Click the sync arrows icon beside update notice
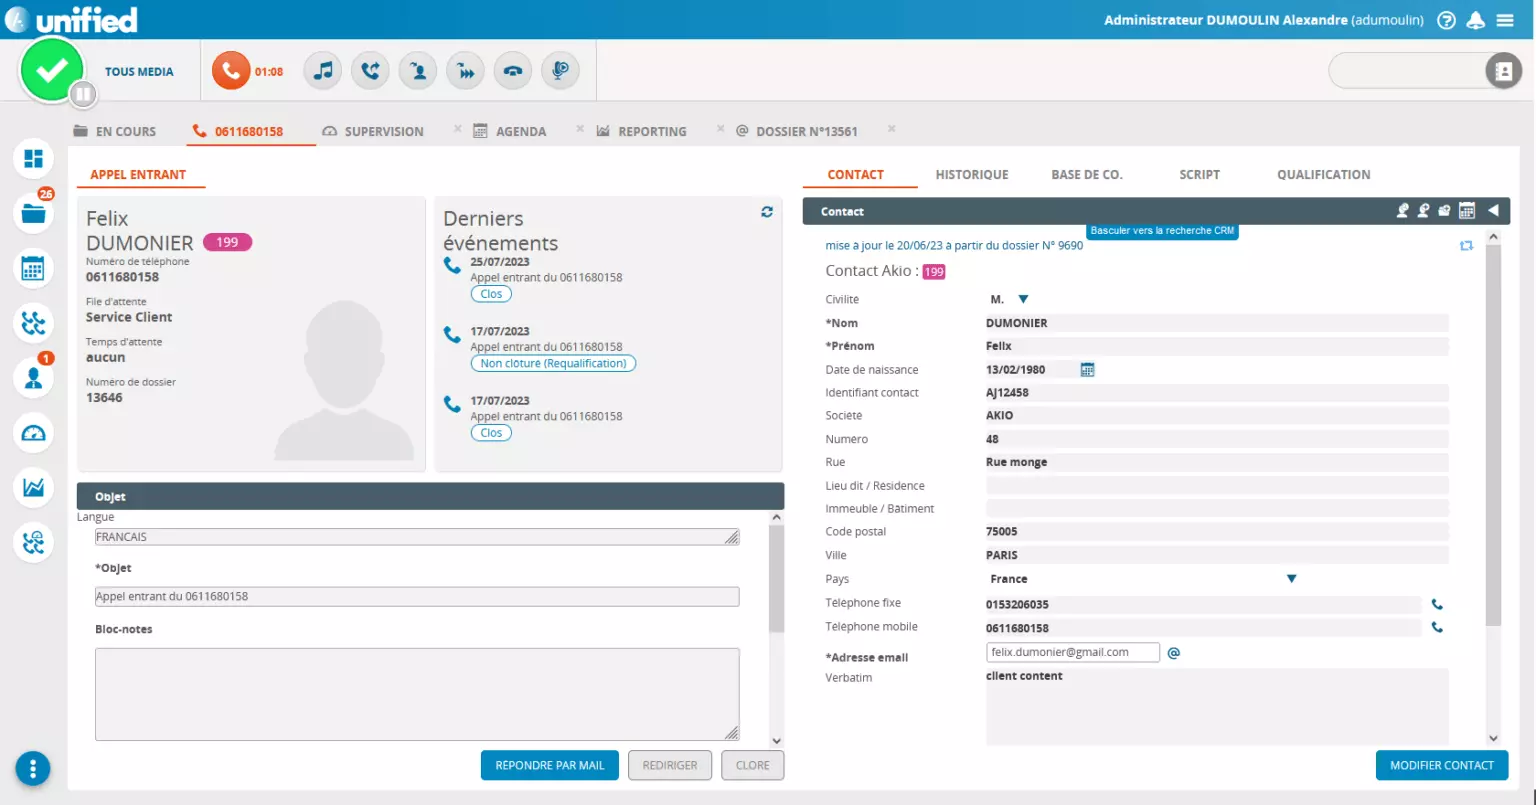The width and height of the screenshot is (1536, 805). (x=1467, y=245)
